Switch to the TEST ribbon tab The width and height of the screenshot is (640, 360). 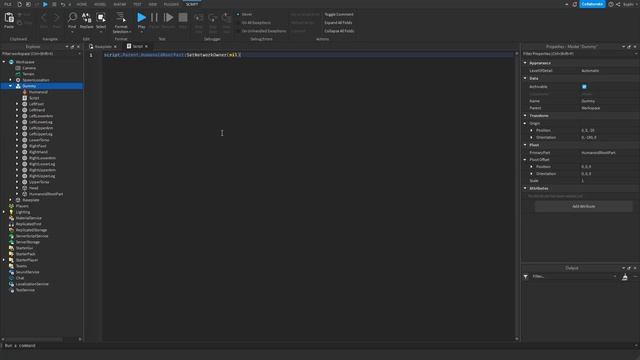(137, 4)
